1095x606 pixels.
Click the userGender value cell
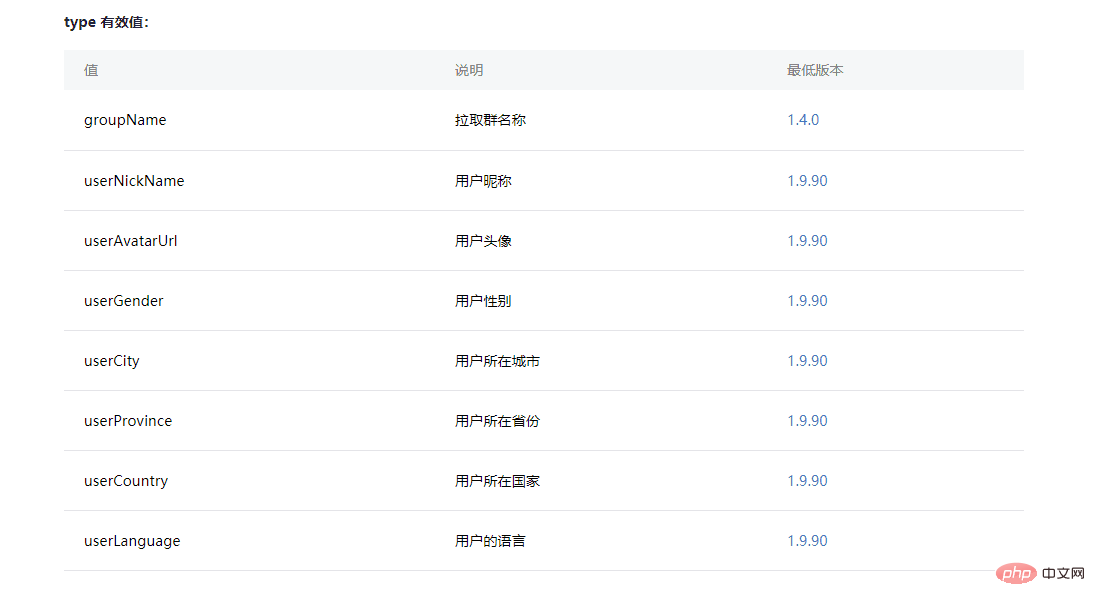click(x=124, y=301)
